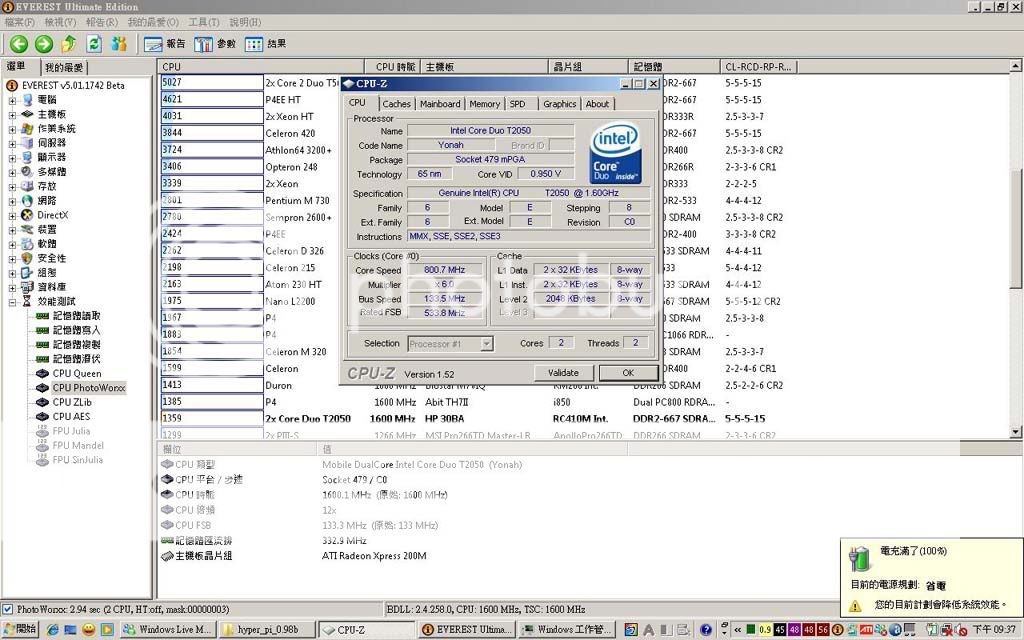
Task: Select the CPU AES benchmark
Action: [x=71, y=417]
